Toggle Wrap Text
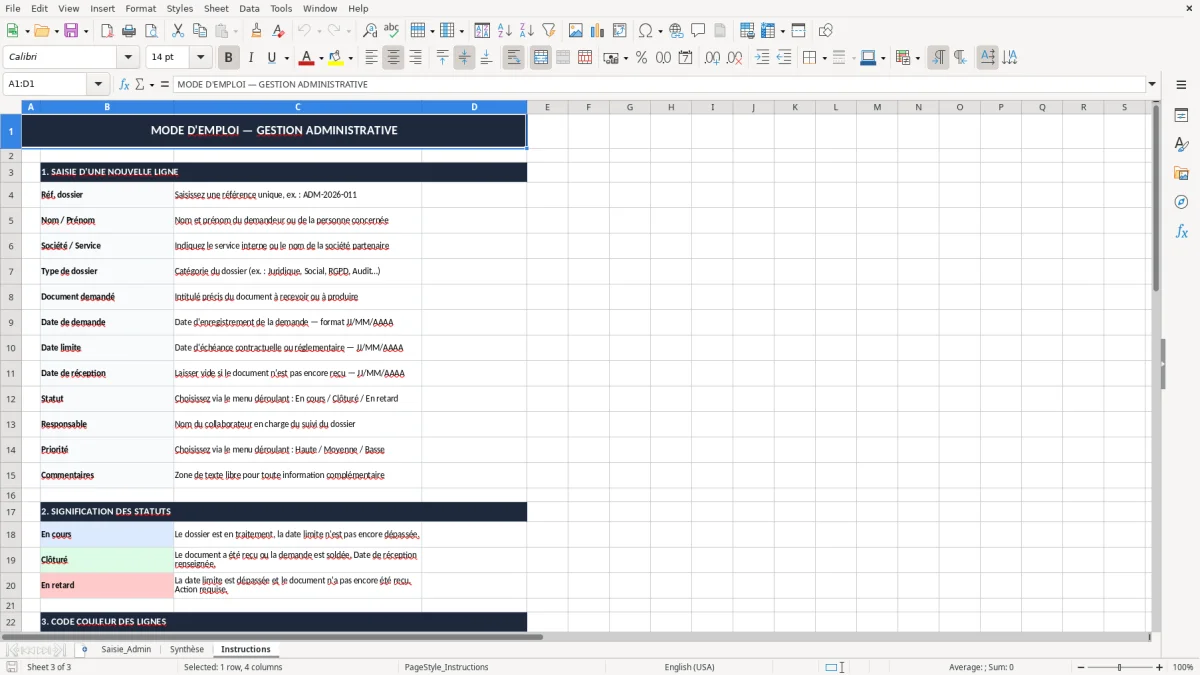Image resolution: width=1200 pixels, height=675 pixels. [x=513, y=58]
